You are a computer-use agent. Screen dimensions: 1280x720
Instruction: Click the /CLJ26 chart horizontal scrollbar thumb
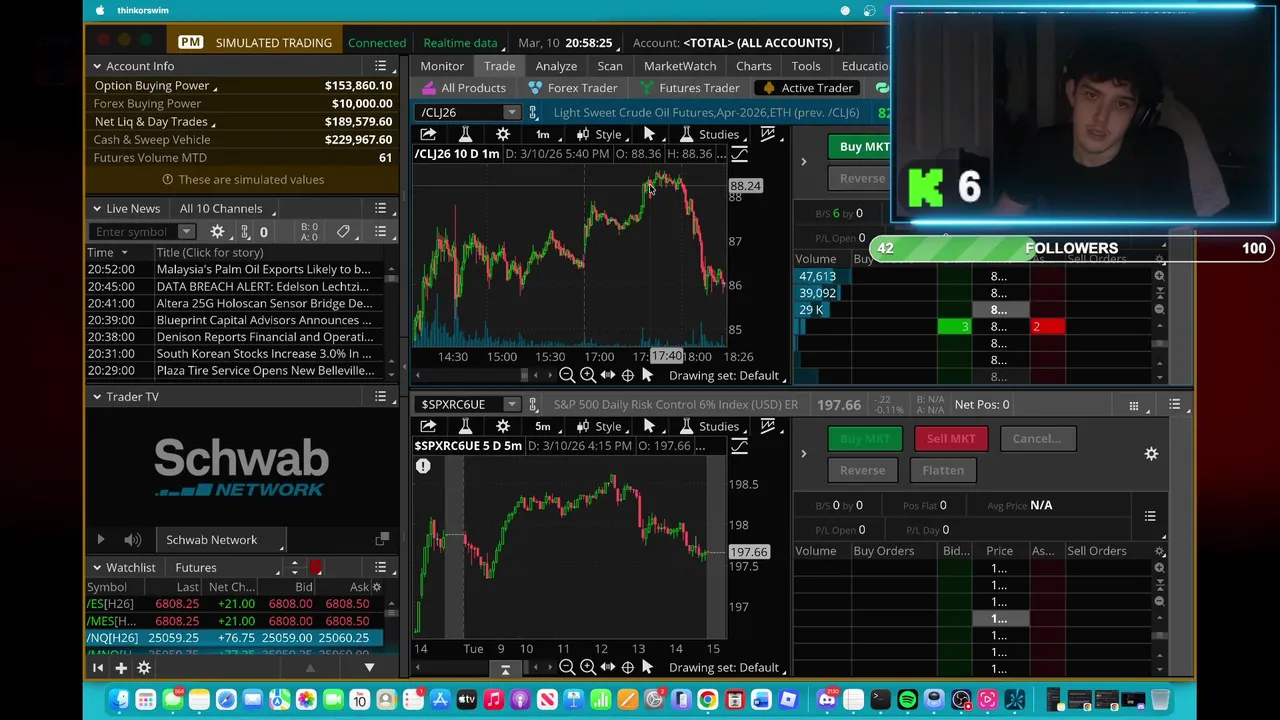tap(524, 375)
